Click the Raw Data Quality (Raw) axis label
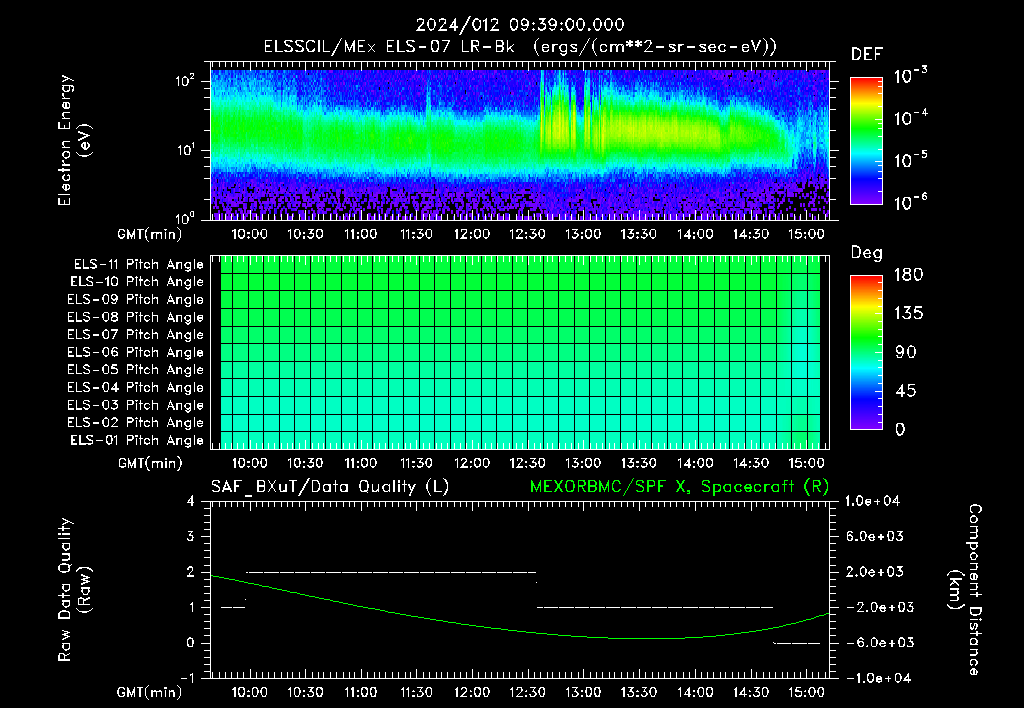 pyautogui.click(x=74, y=590)
